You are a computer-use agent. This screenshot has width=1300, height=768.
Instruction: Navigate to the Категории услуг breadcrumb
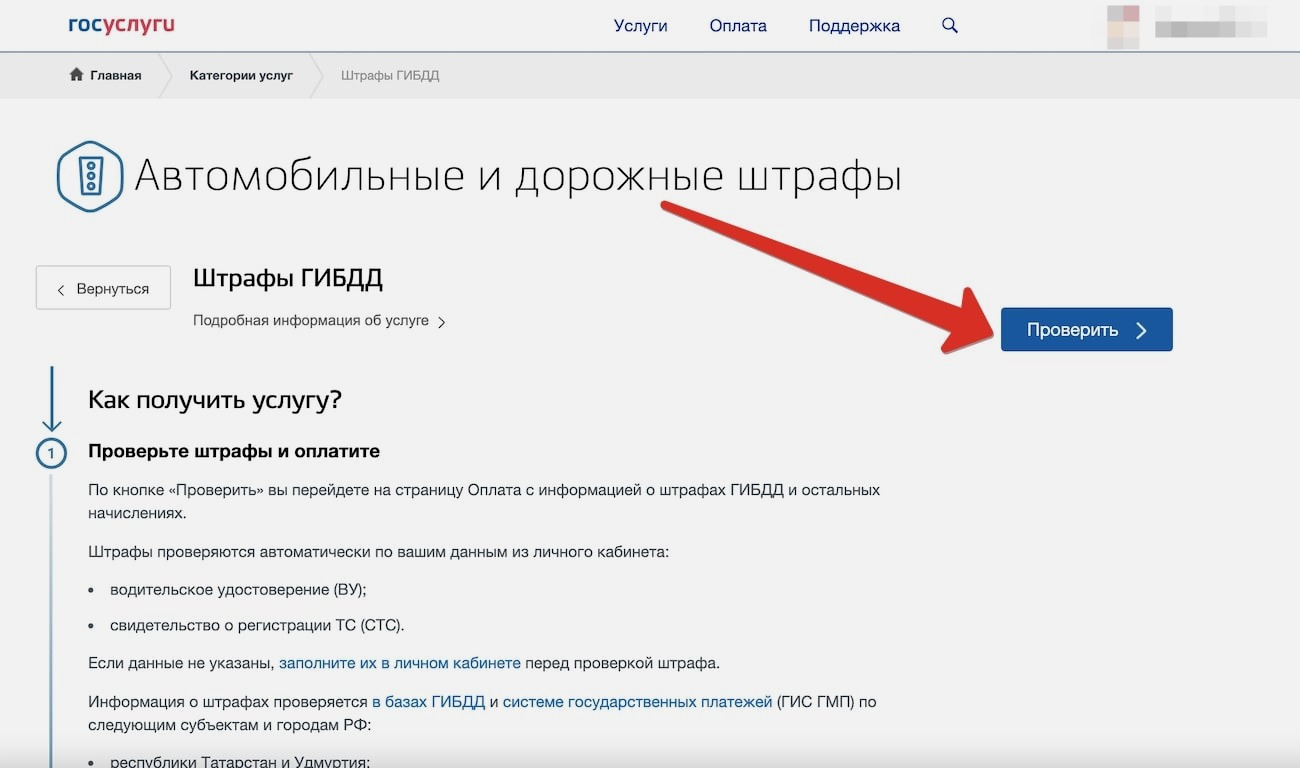point(241,75)
